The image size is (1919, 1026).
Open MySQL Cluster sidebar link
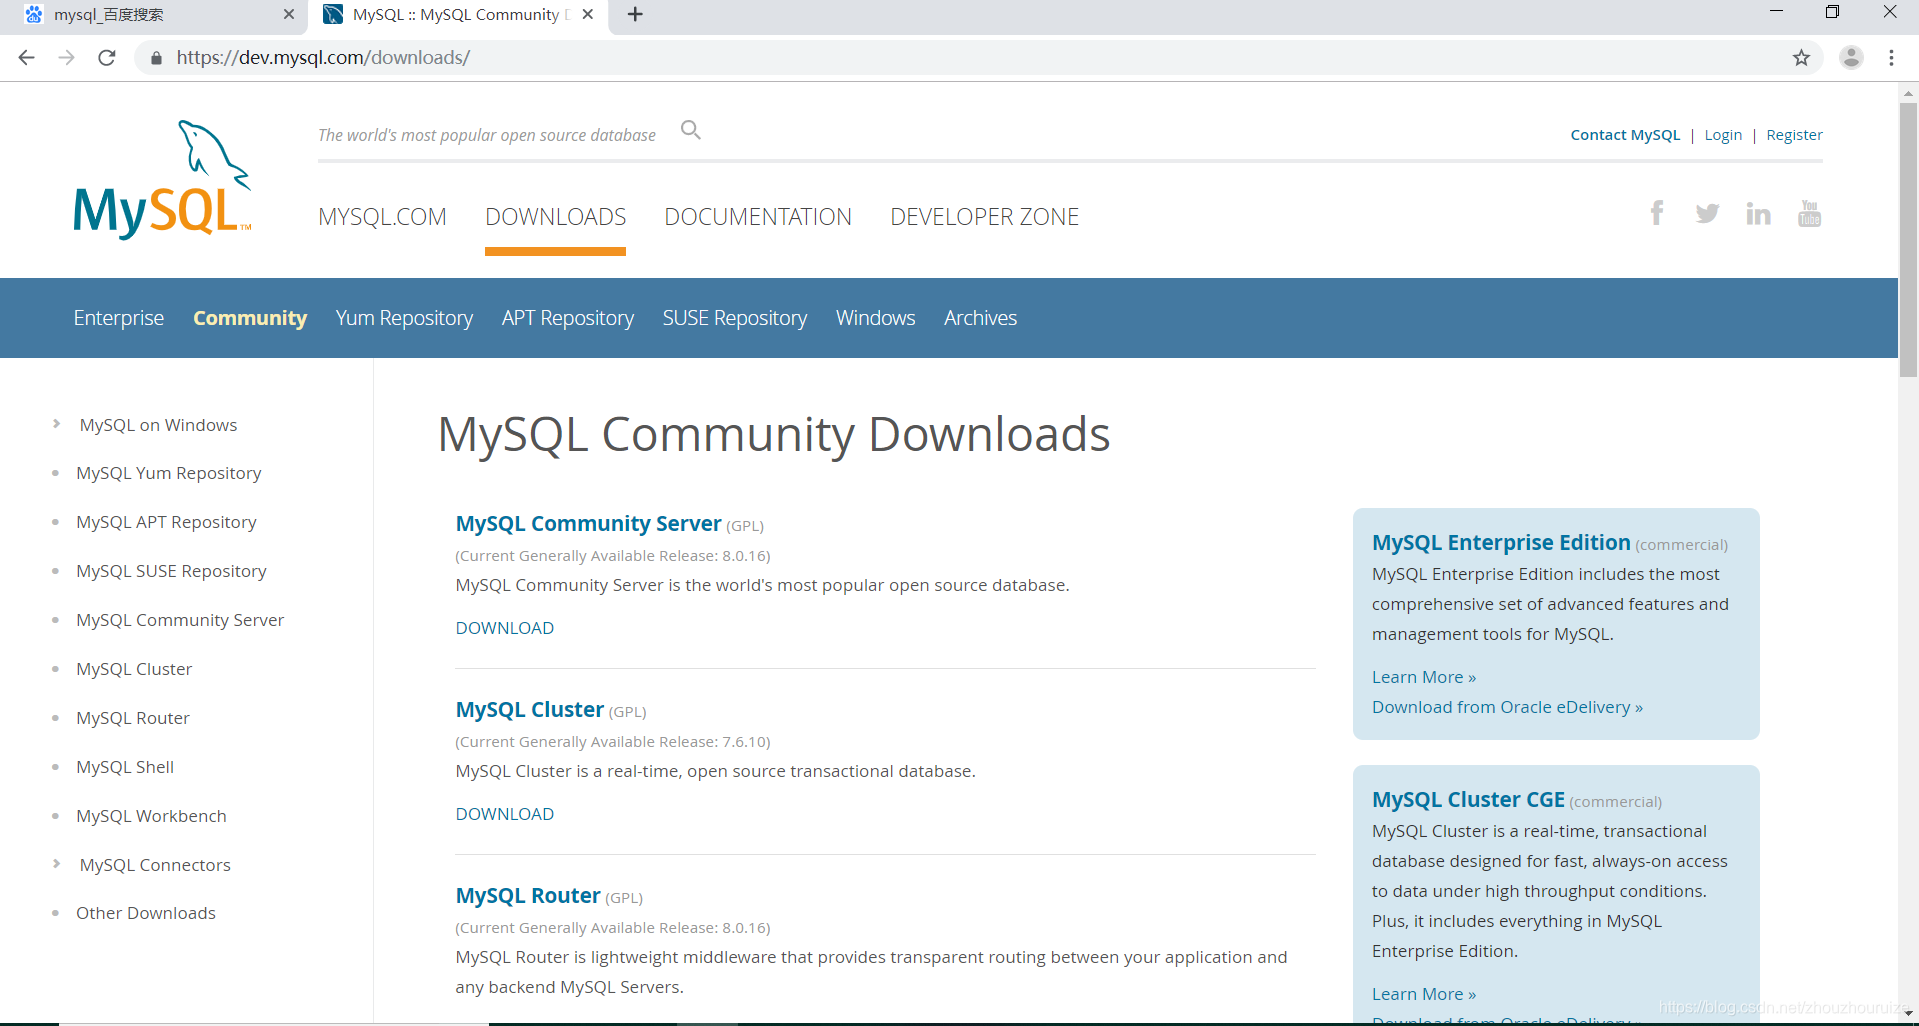134,669
